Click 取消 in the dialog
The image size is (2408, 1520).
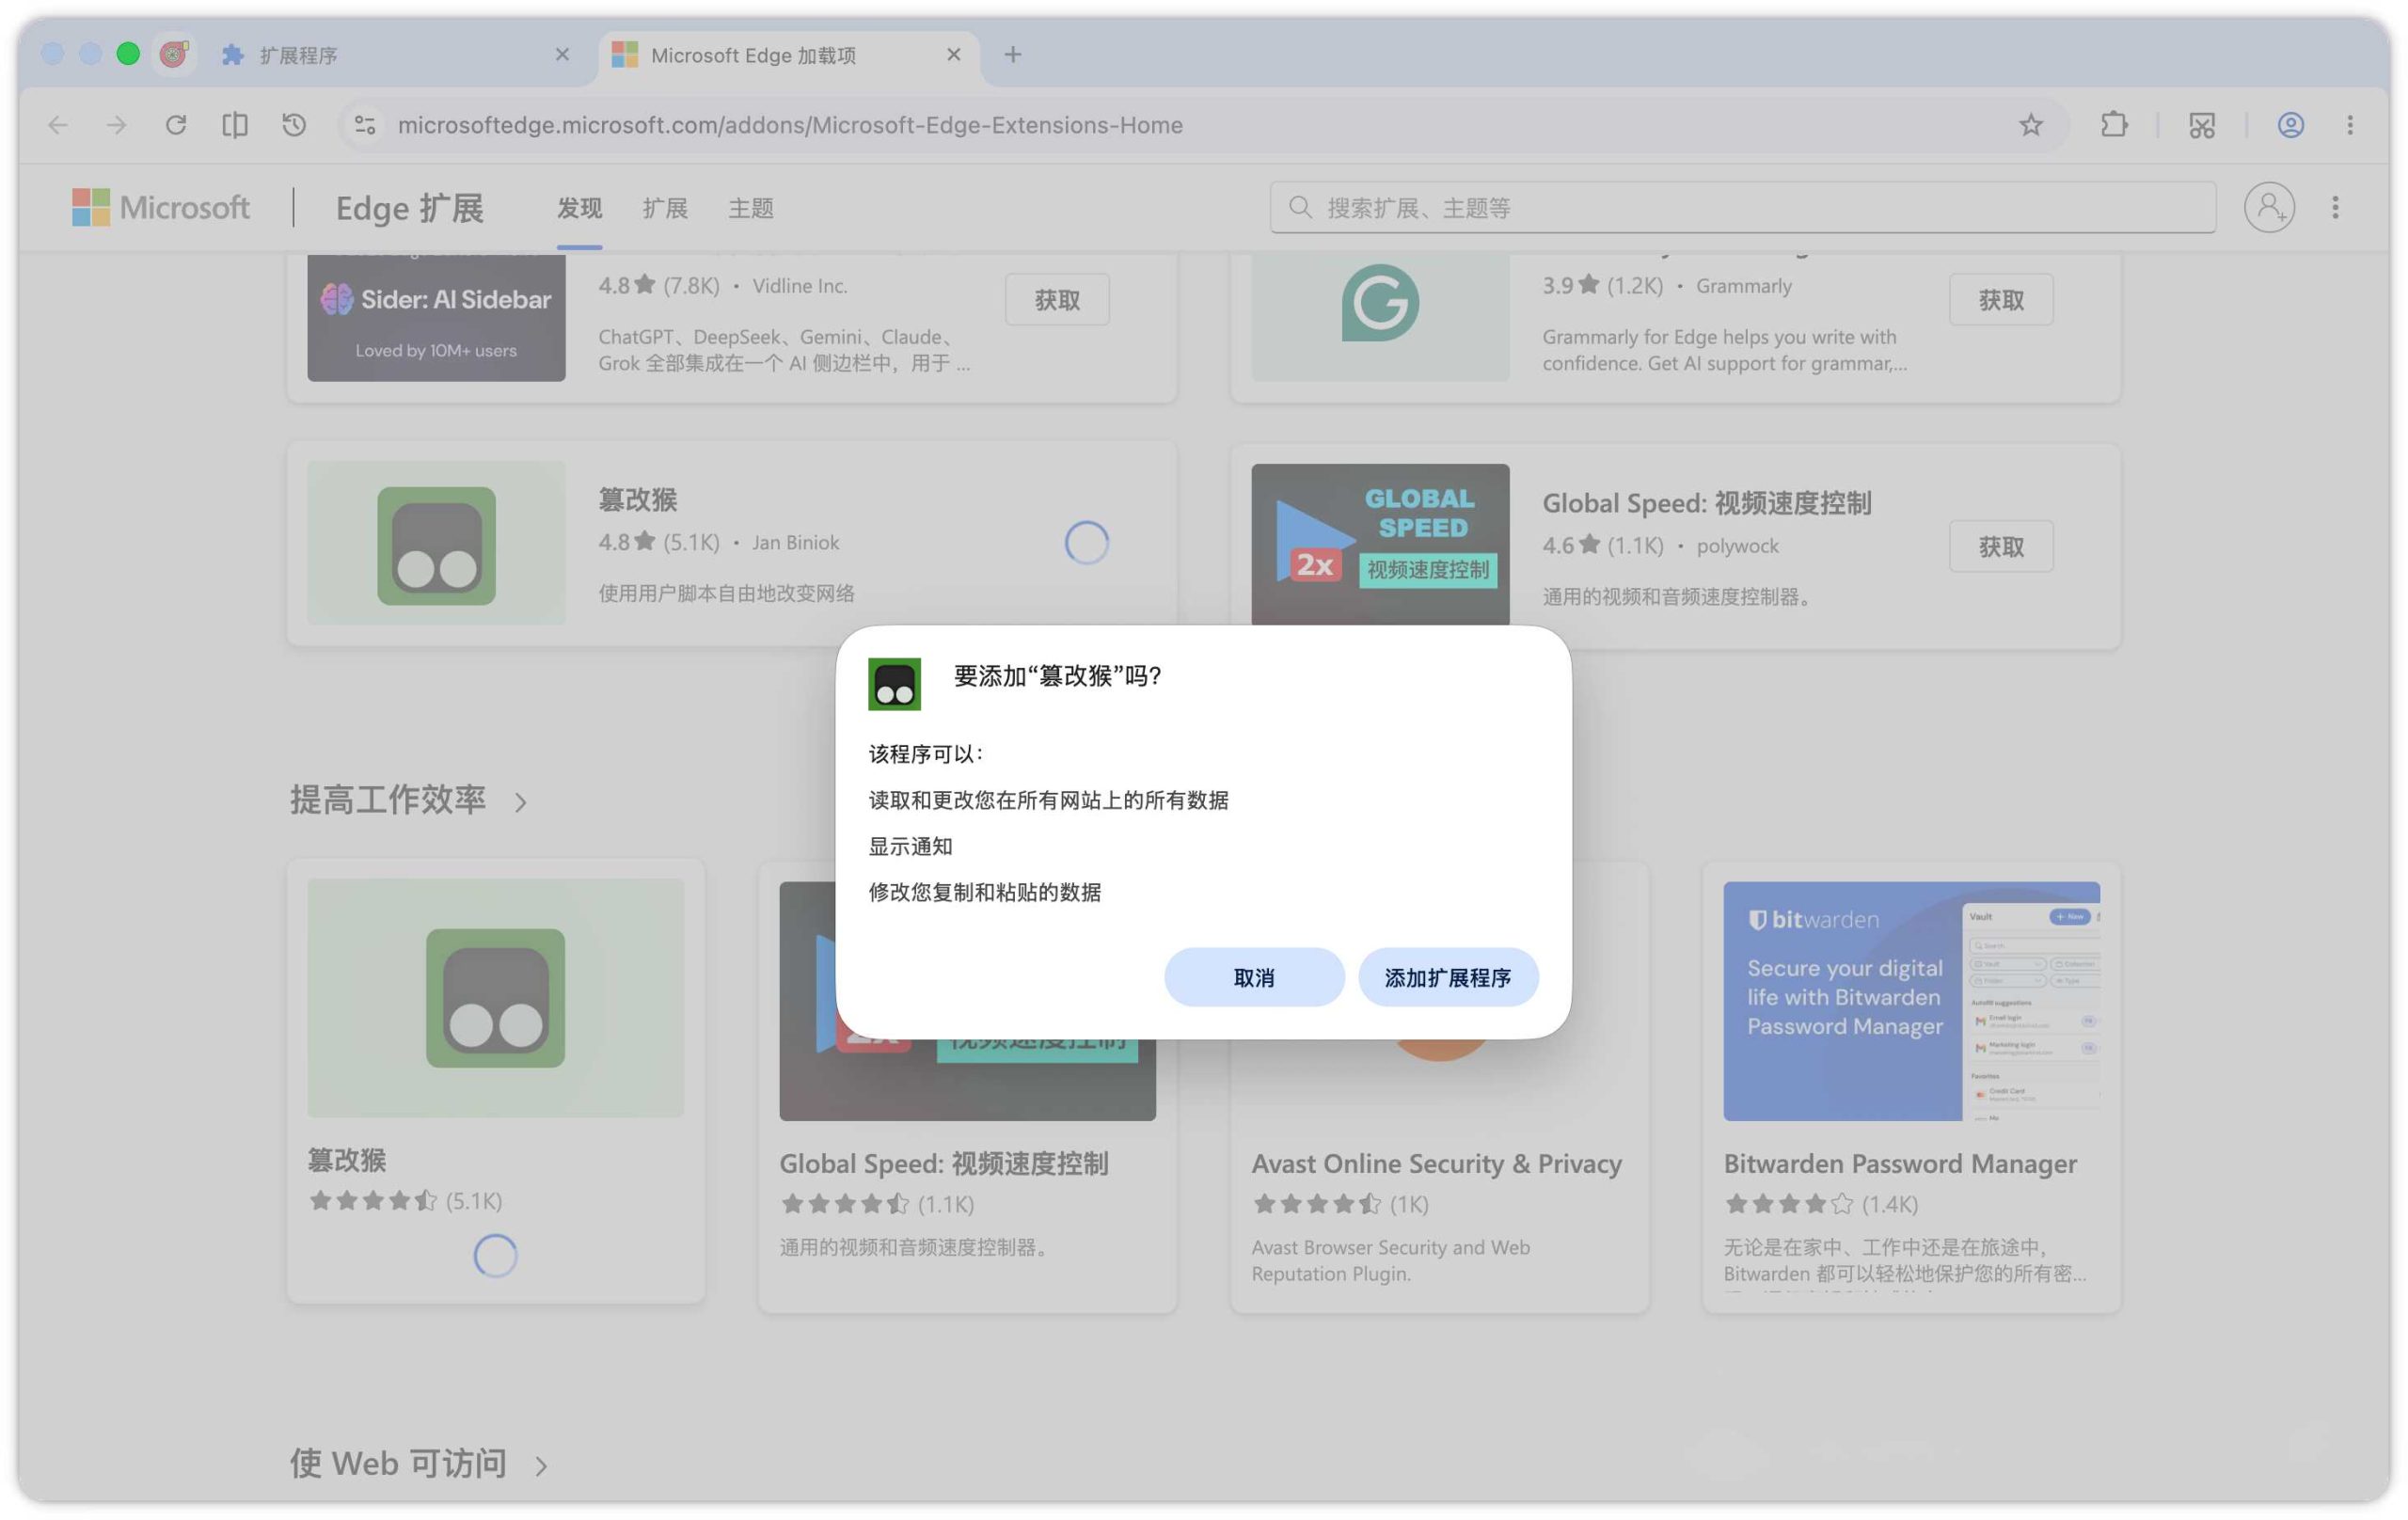point(1253,977)
